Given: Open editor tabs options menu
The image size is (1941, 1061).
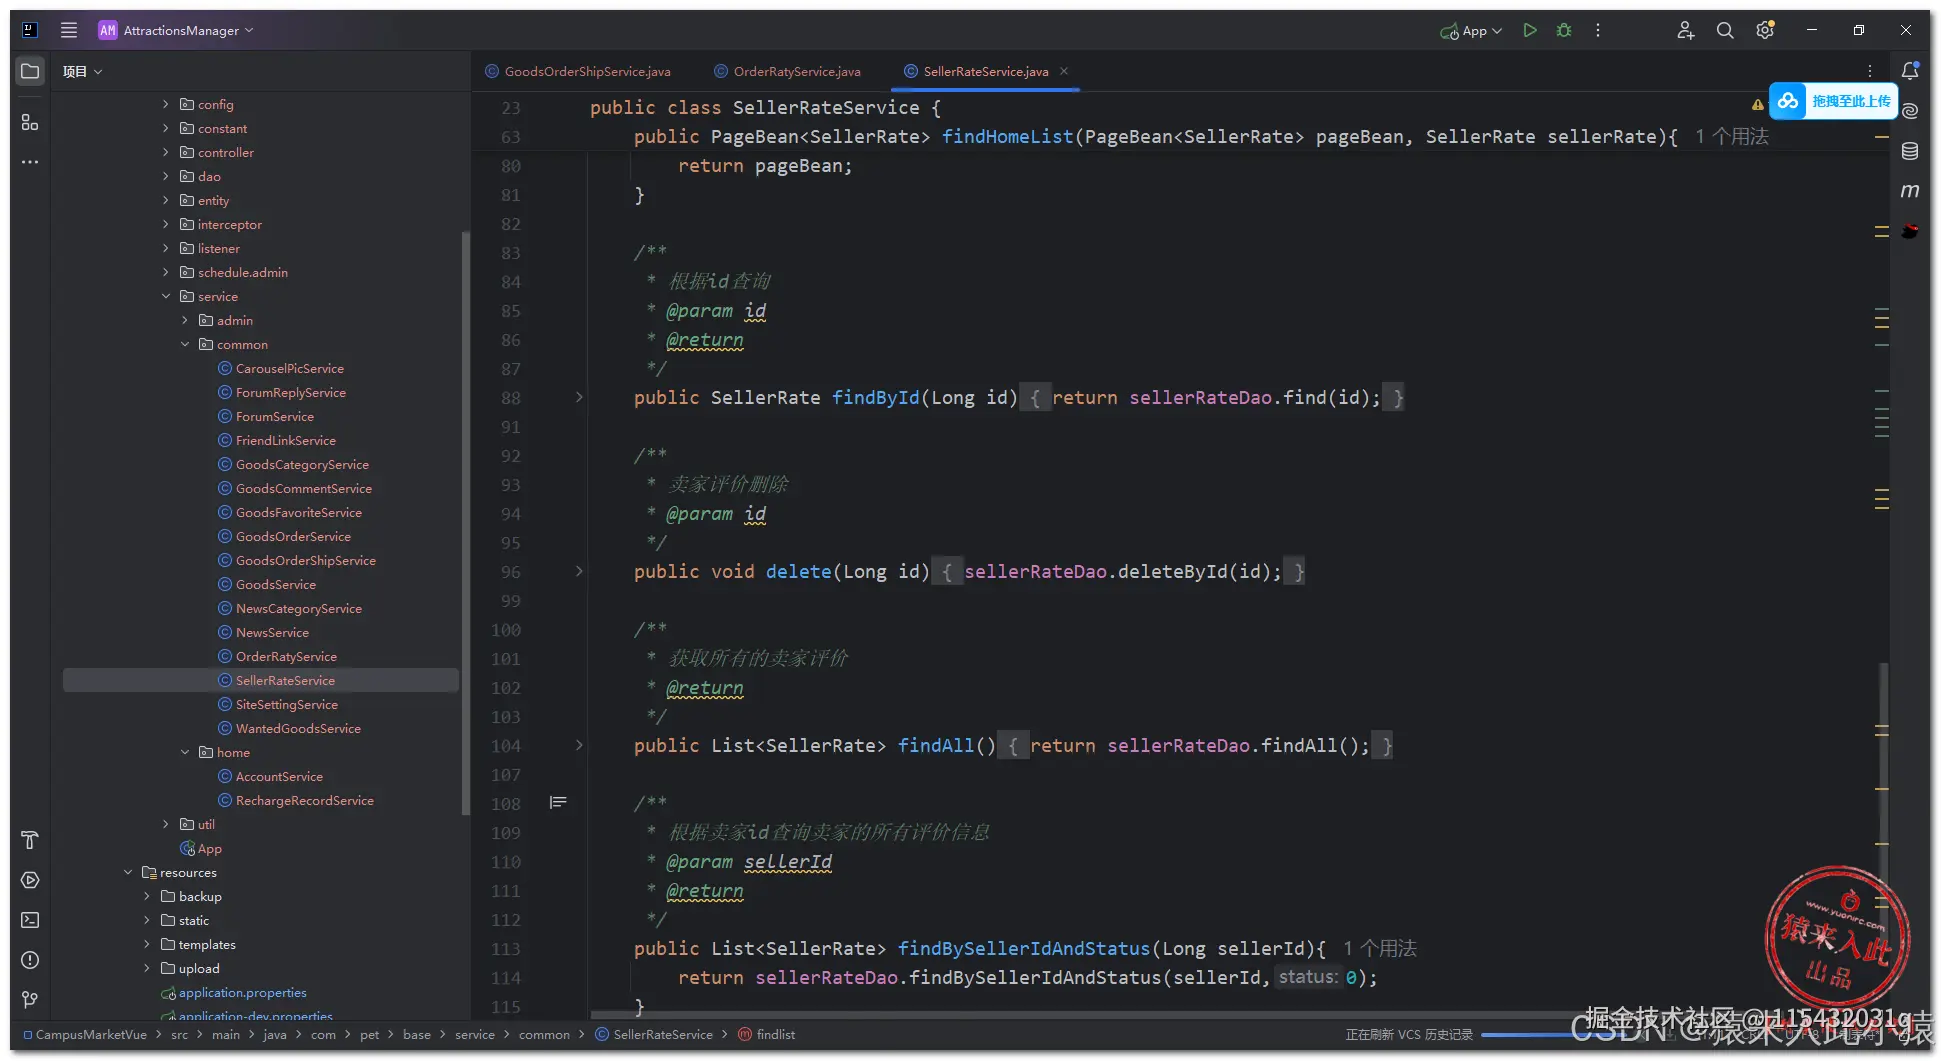Looking at the screenshot, I should coord(1870,71).
